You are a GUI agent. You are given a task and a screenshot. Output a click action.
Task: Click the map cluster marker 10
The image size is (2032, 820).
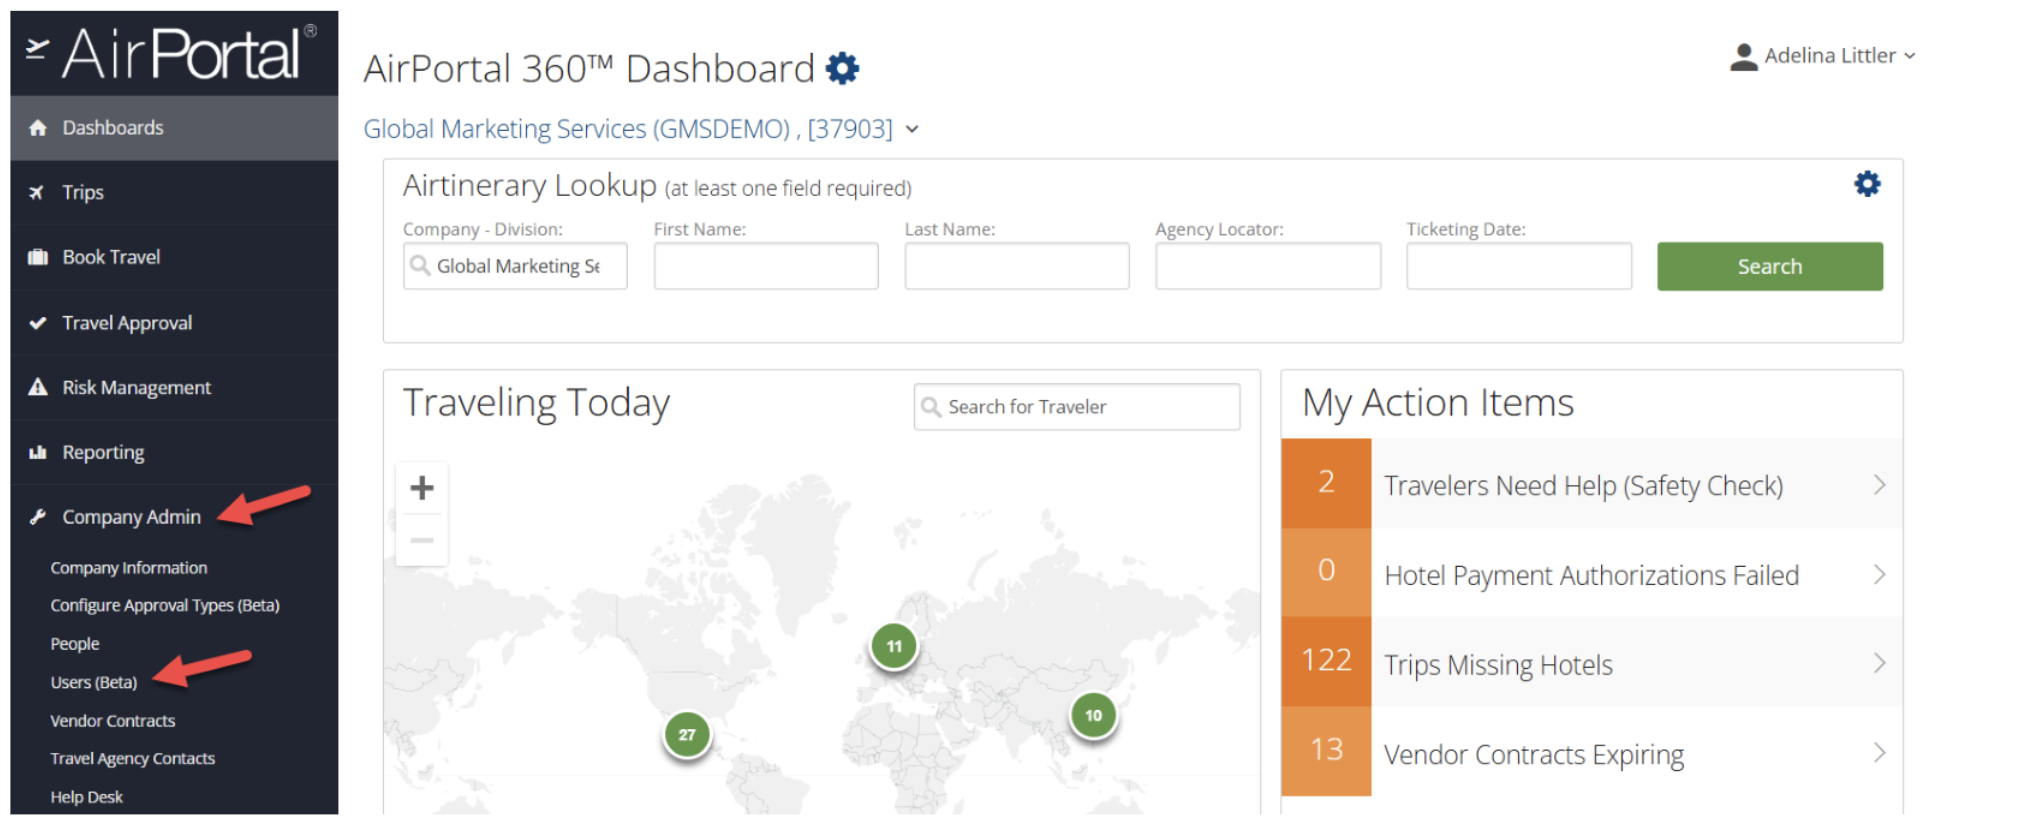click(x=1093, y=715)
